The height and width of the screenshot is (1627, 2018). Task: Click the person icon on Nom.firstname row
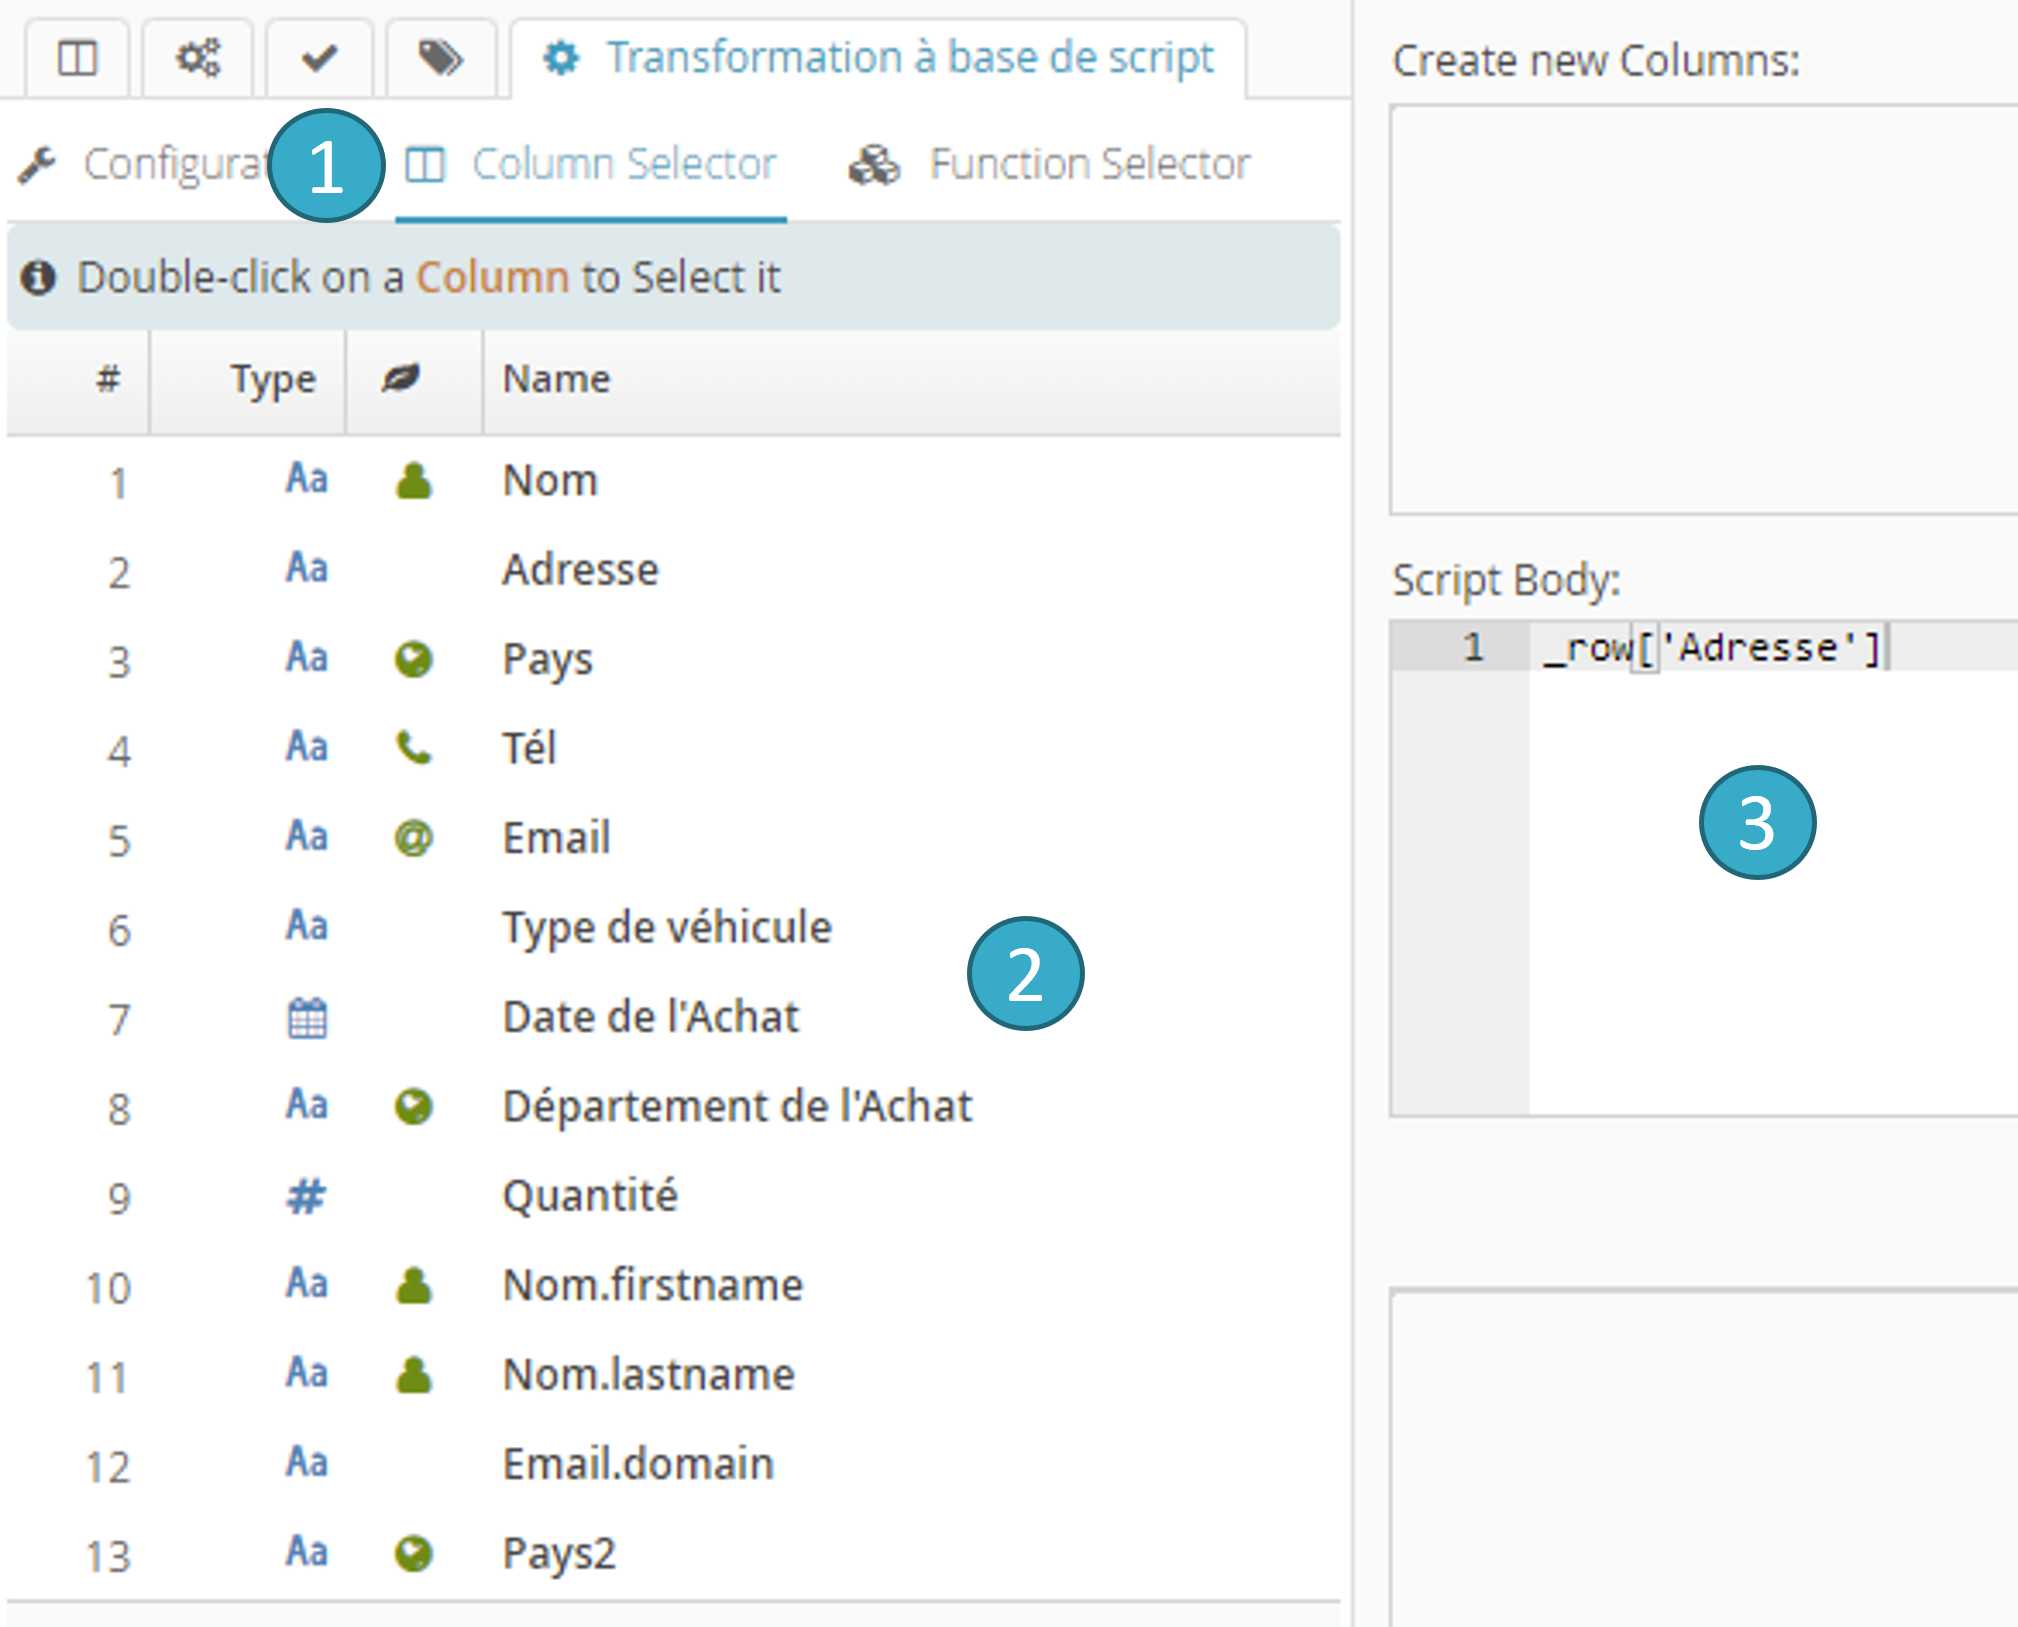click(413, 1285)
